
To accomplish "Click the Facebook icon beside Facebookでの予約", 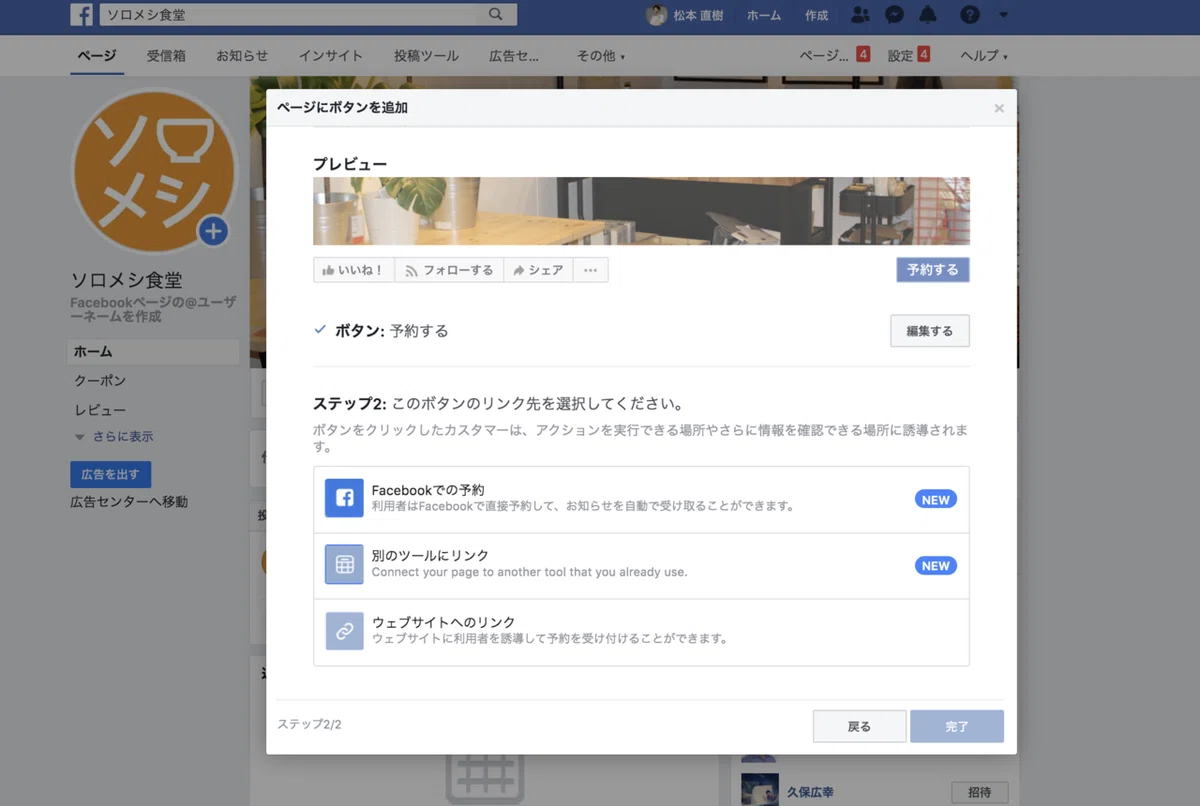I will click(344, 498).
